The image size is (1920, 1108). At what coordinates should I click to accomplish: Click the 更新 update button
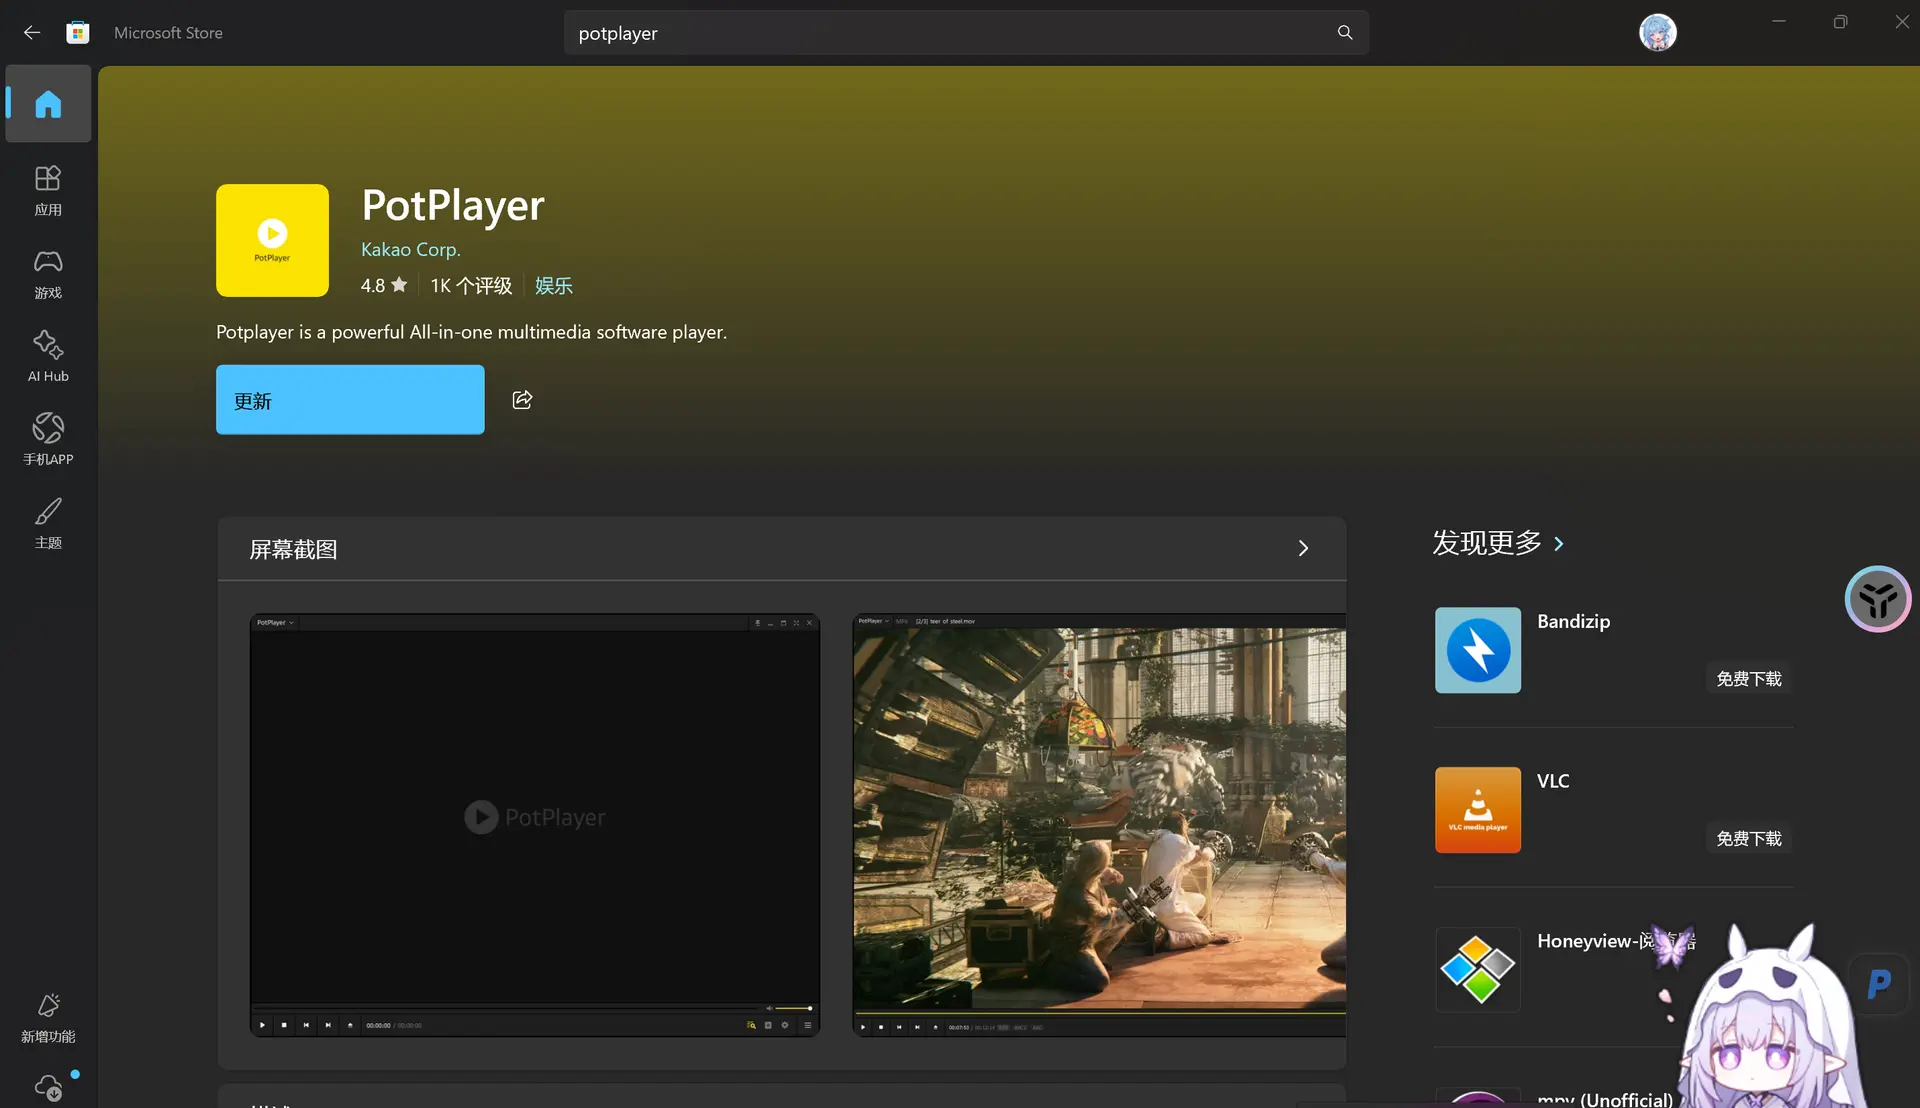tap(350, 400)
